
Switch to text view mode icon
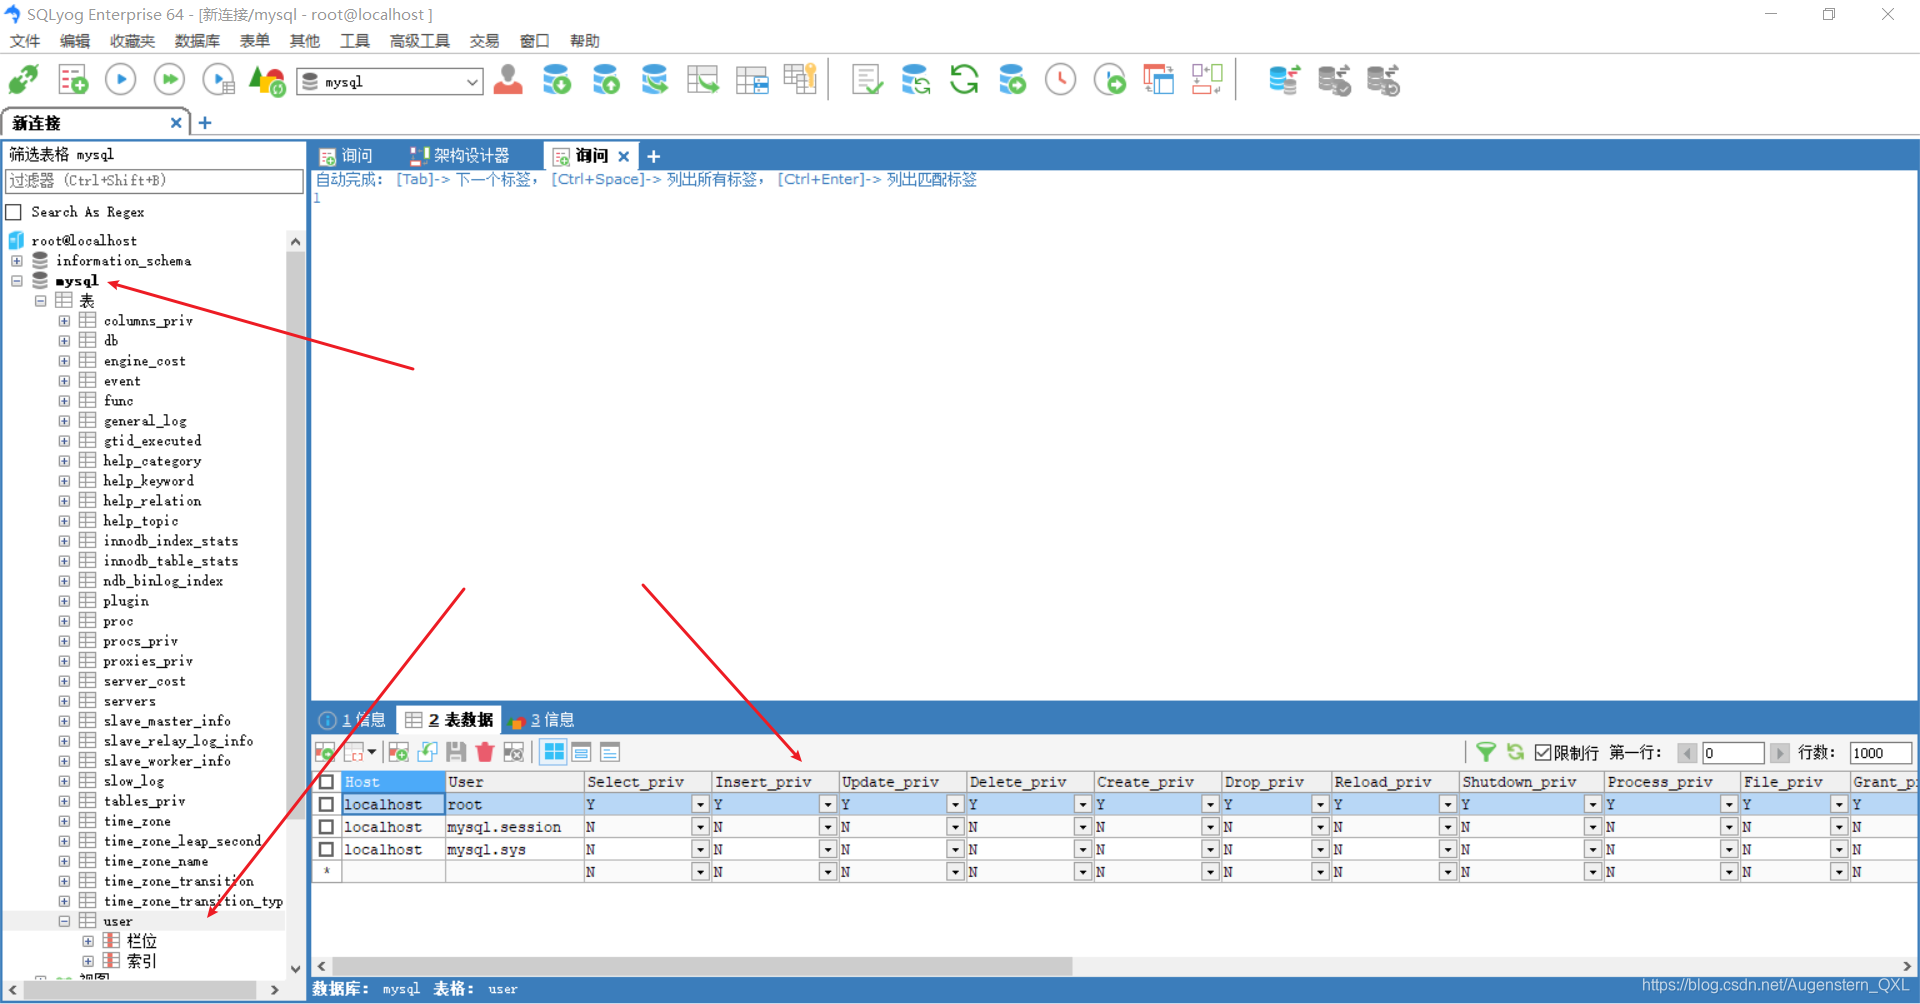(610, 752)
